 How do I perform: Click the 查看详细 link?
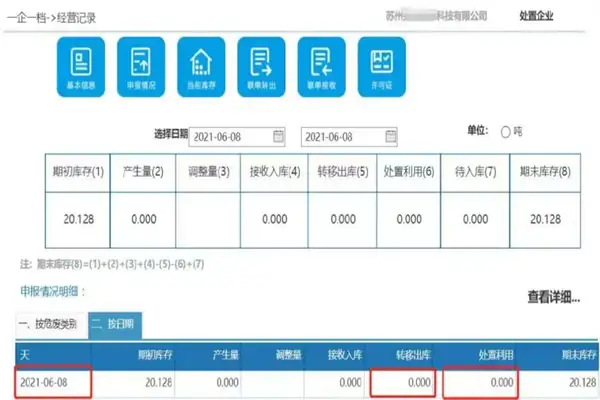point(552,297)
